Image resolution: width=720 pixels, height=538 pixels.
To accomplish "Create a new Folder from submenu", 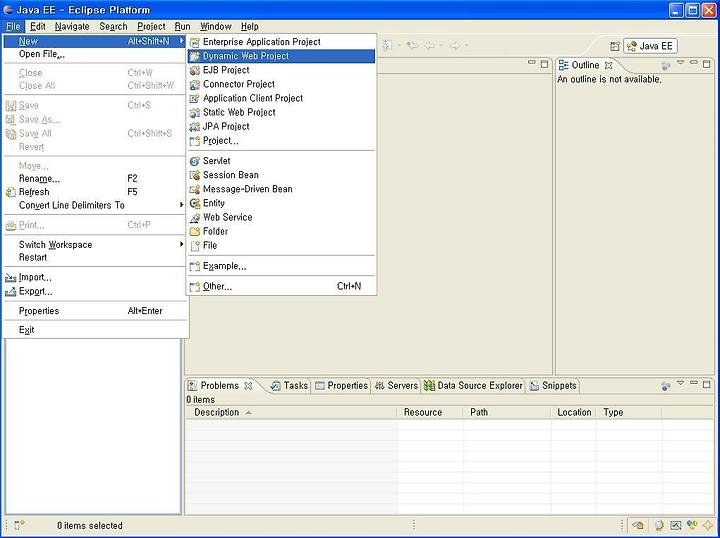I will 281,231.
